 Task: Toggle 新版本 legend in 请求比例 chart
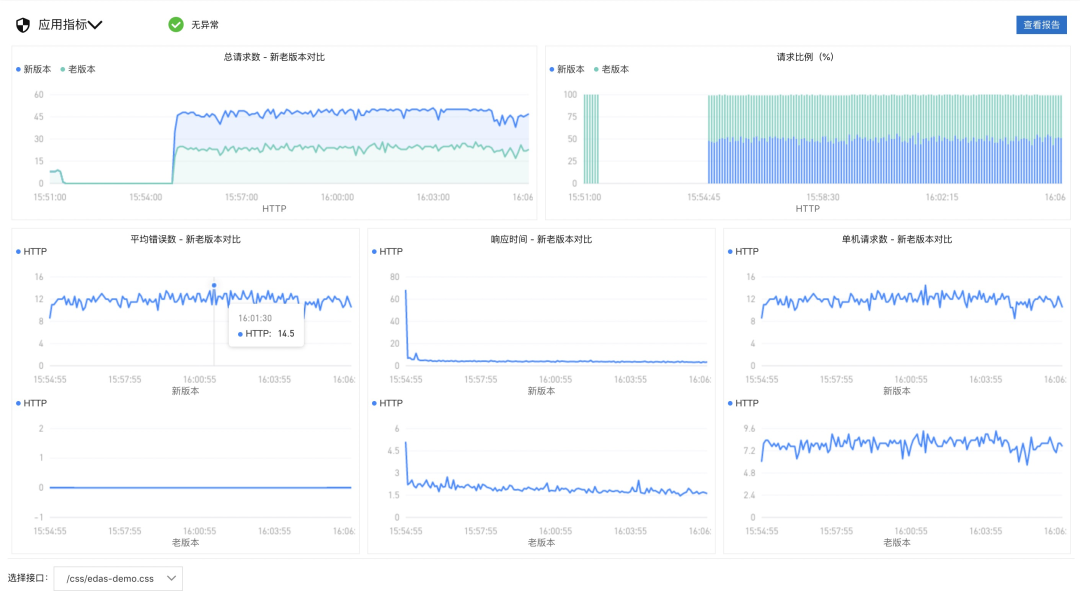(567, 69)
